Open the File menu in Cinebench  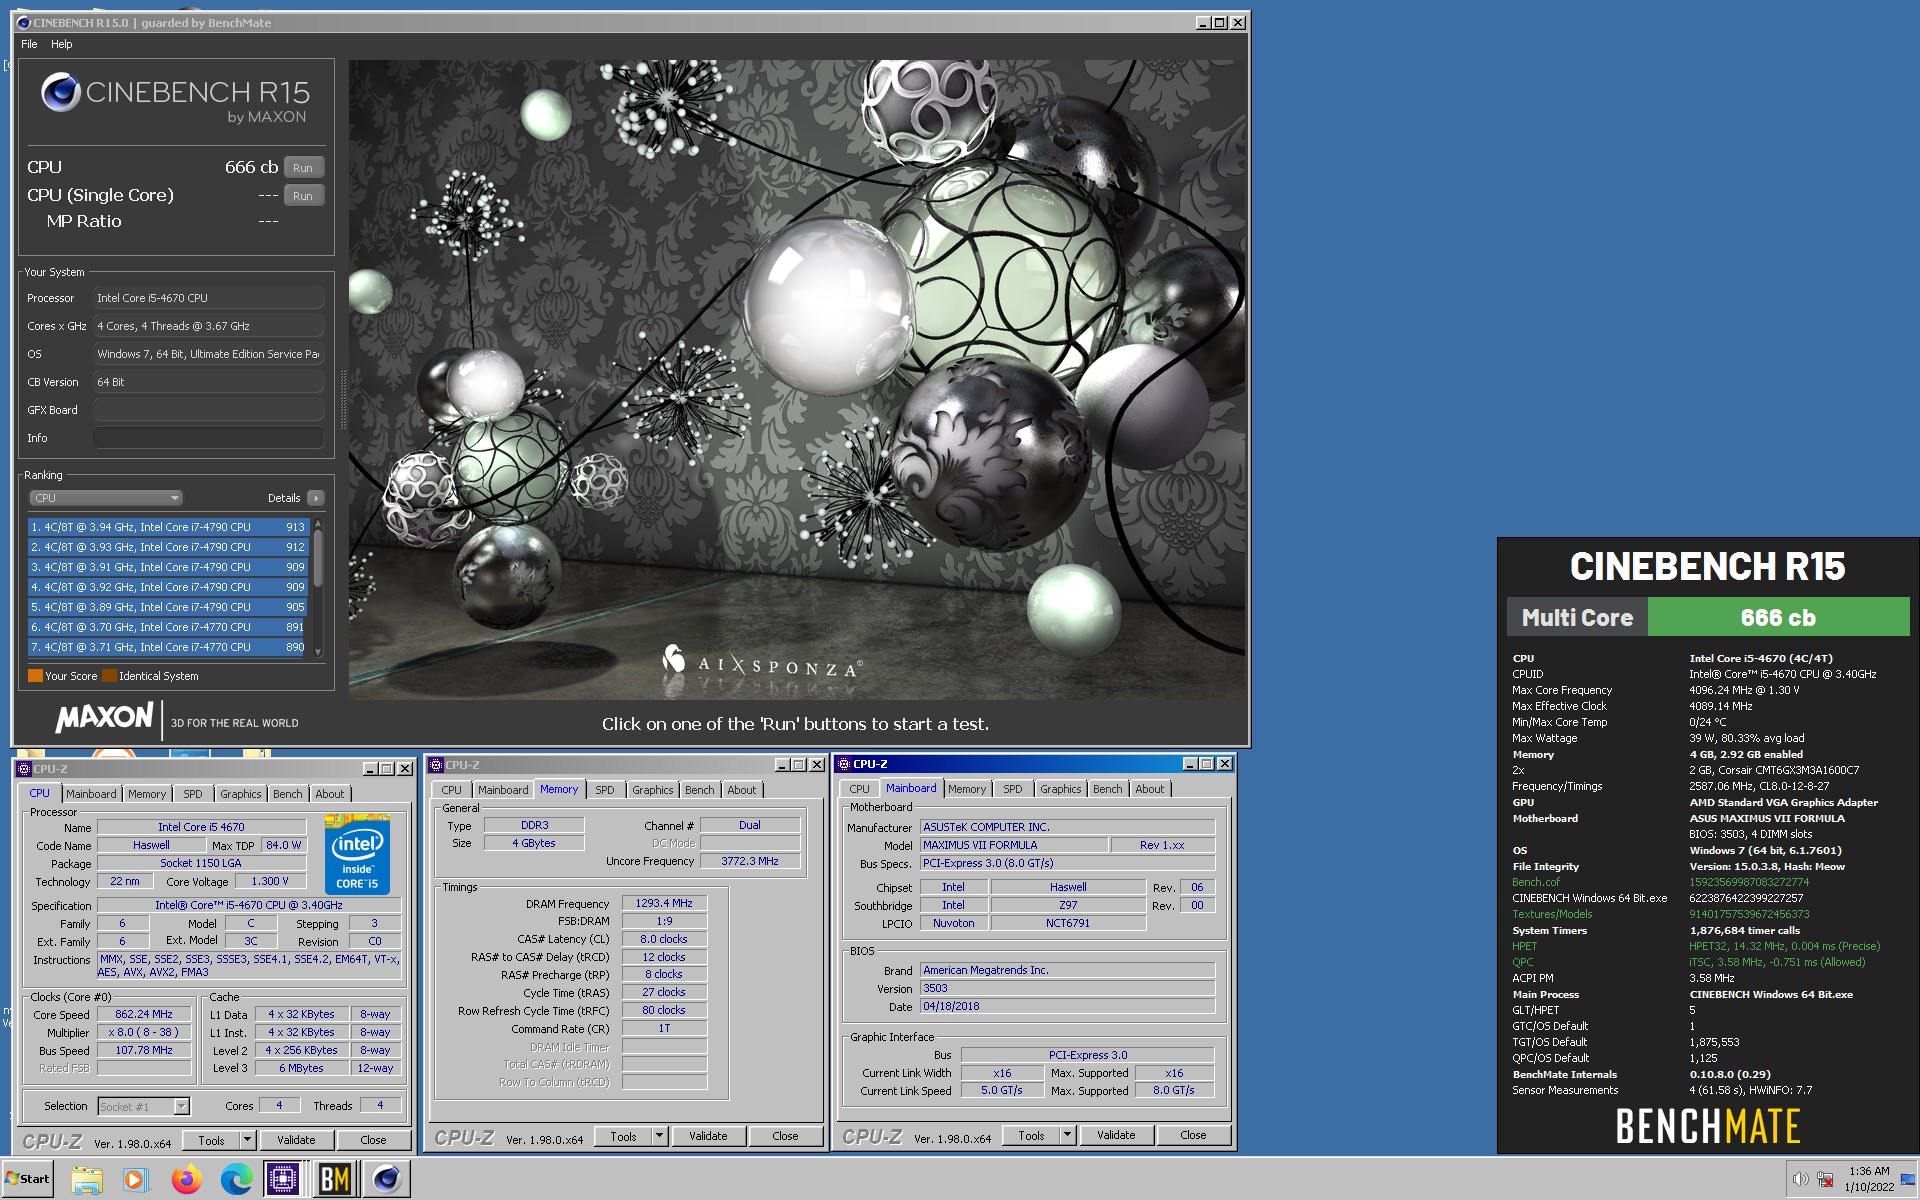coord(29,44)
